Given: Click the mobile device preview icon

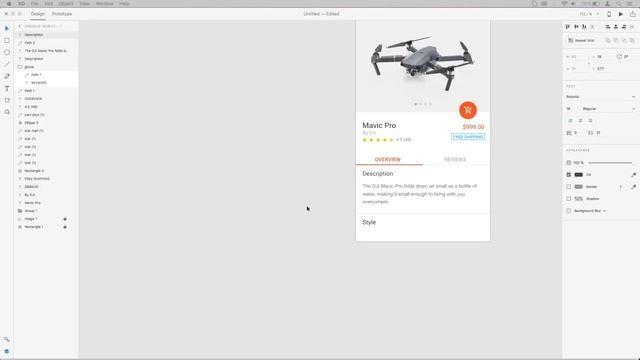Looking at the screenshot, I should pyautogui.click(x=609, y=14).
